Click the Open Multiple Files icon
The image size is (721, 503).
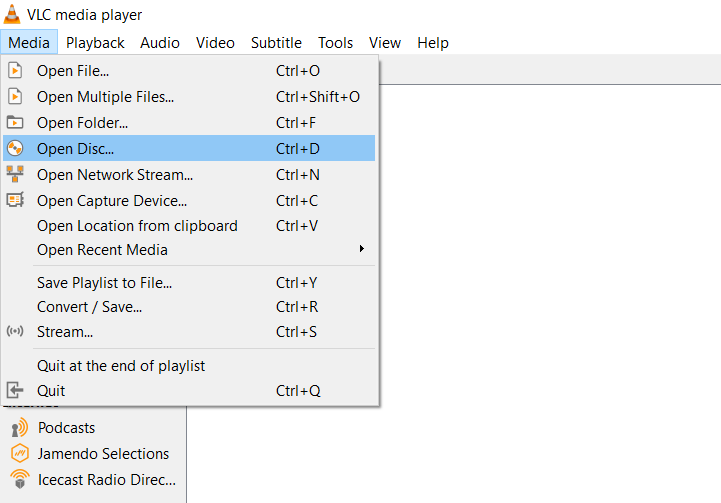(x=15, y=97)
